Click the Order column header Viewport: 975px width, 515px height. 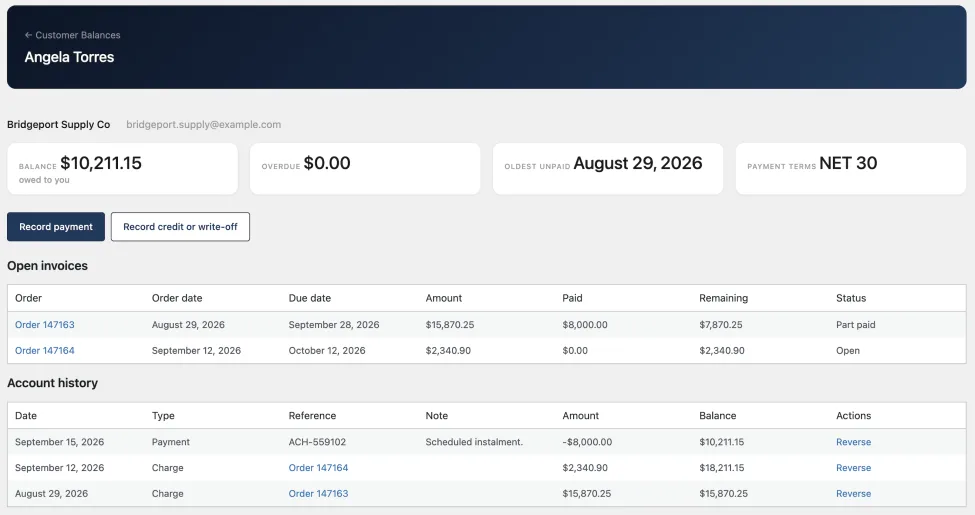(29, 298)
